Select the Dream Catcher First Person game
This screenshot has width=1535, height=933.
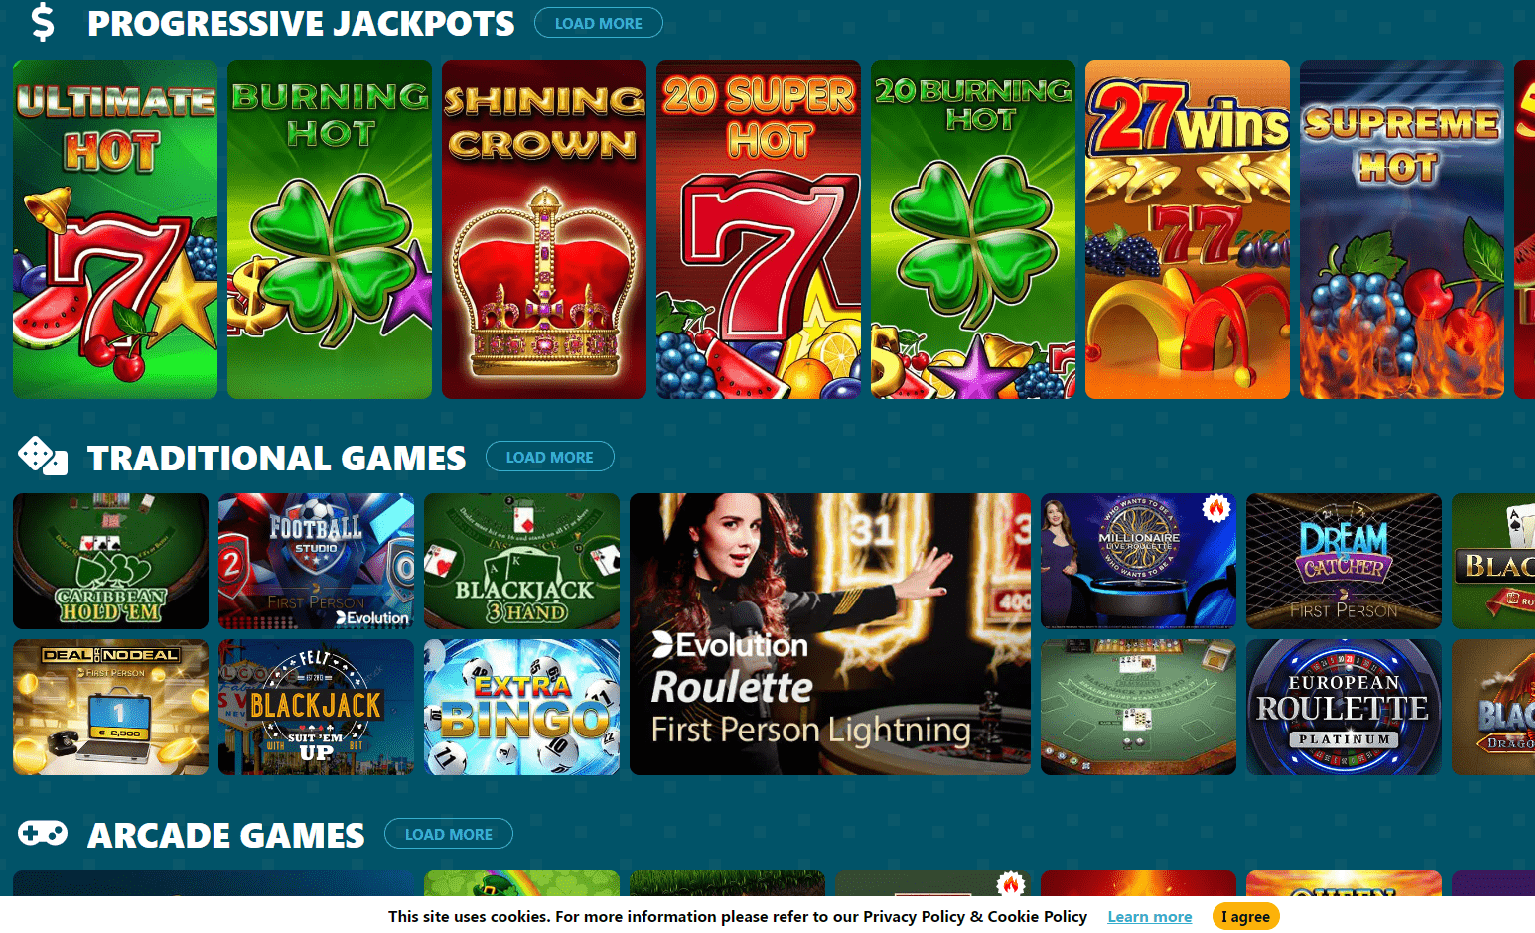(1344, 561)
